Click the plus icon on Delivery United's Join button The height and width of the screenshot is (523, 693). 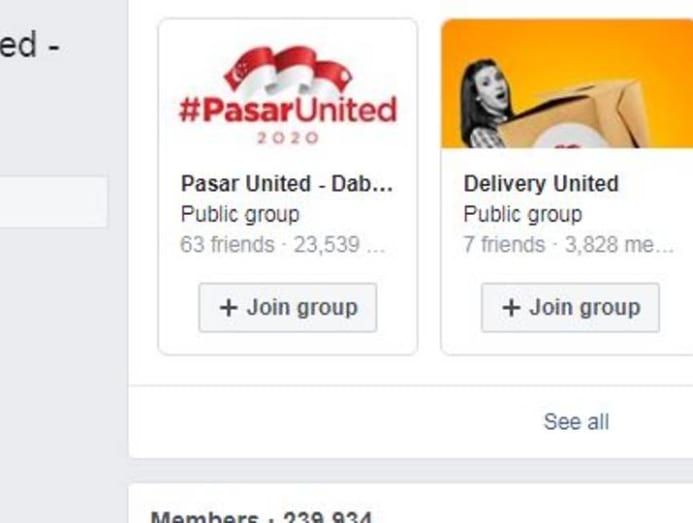pos(511,308)
